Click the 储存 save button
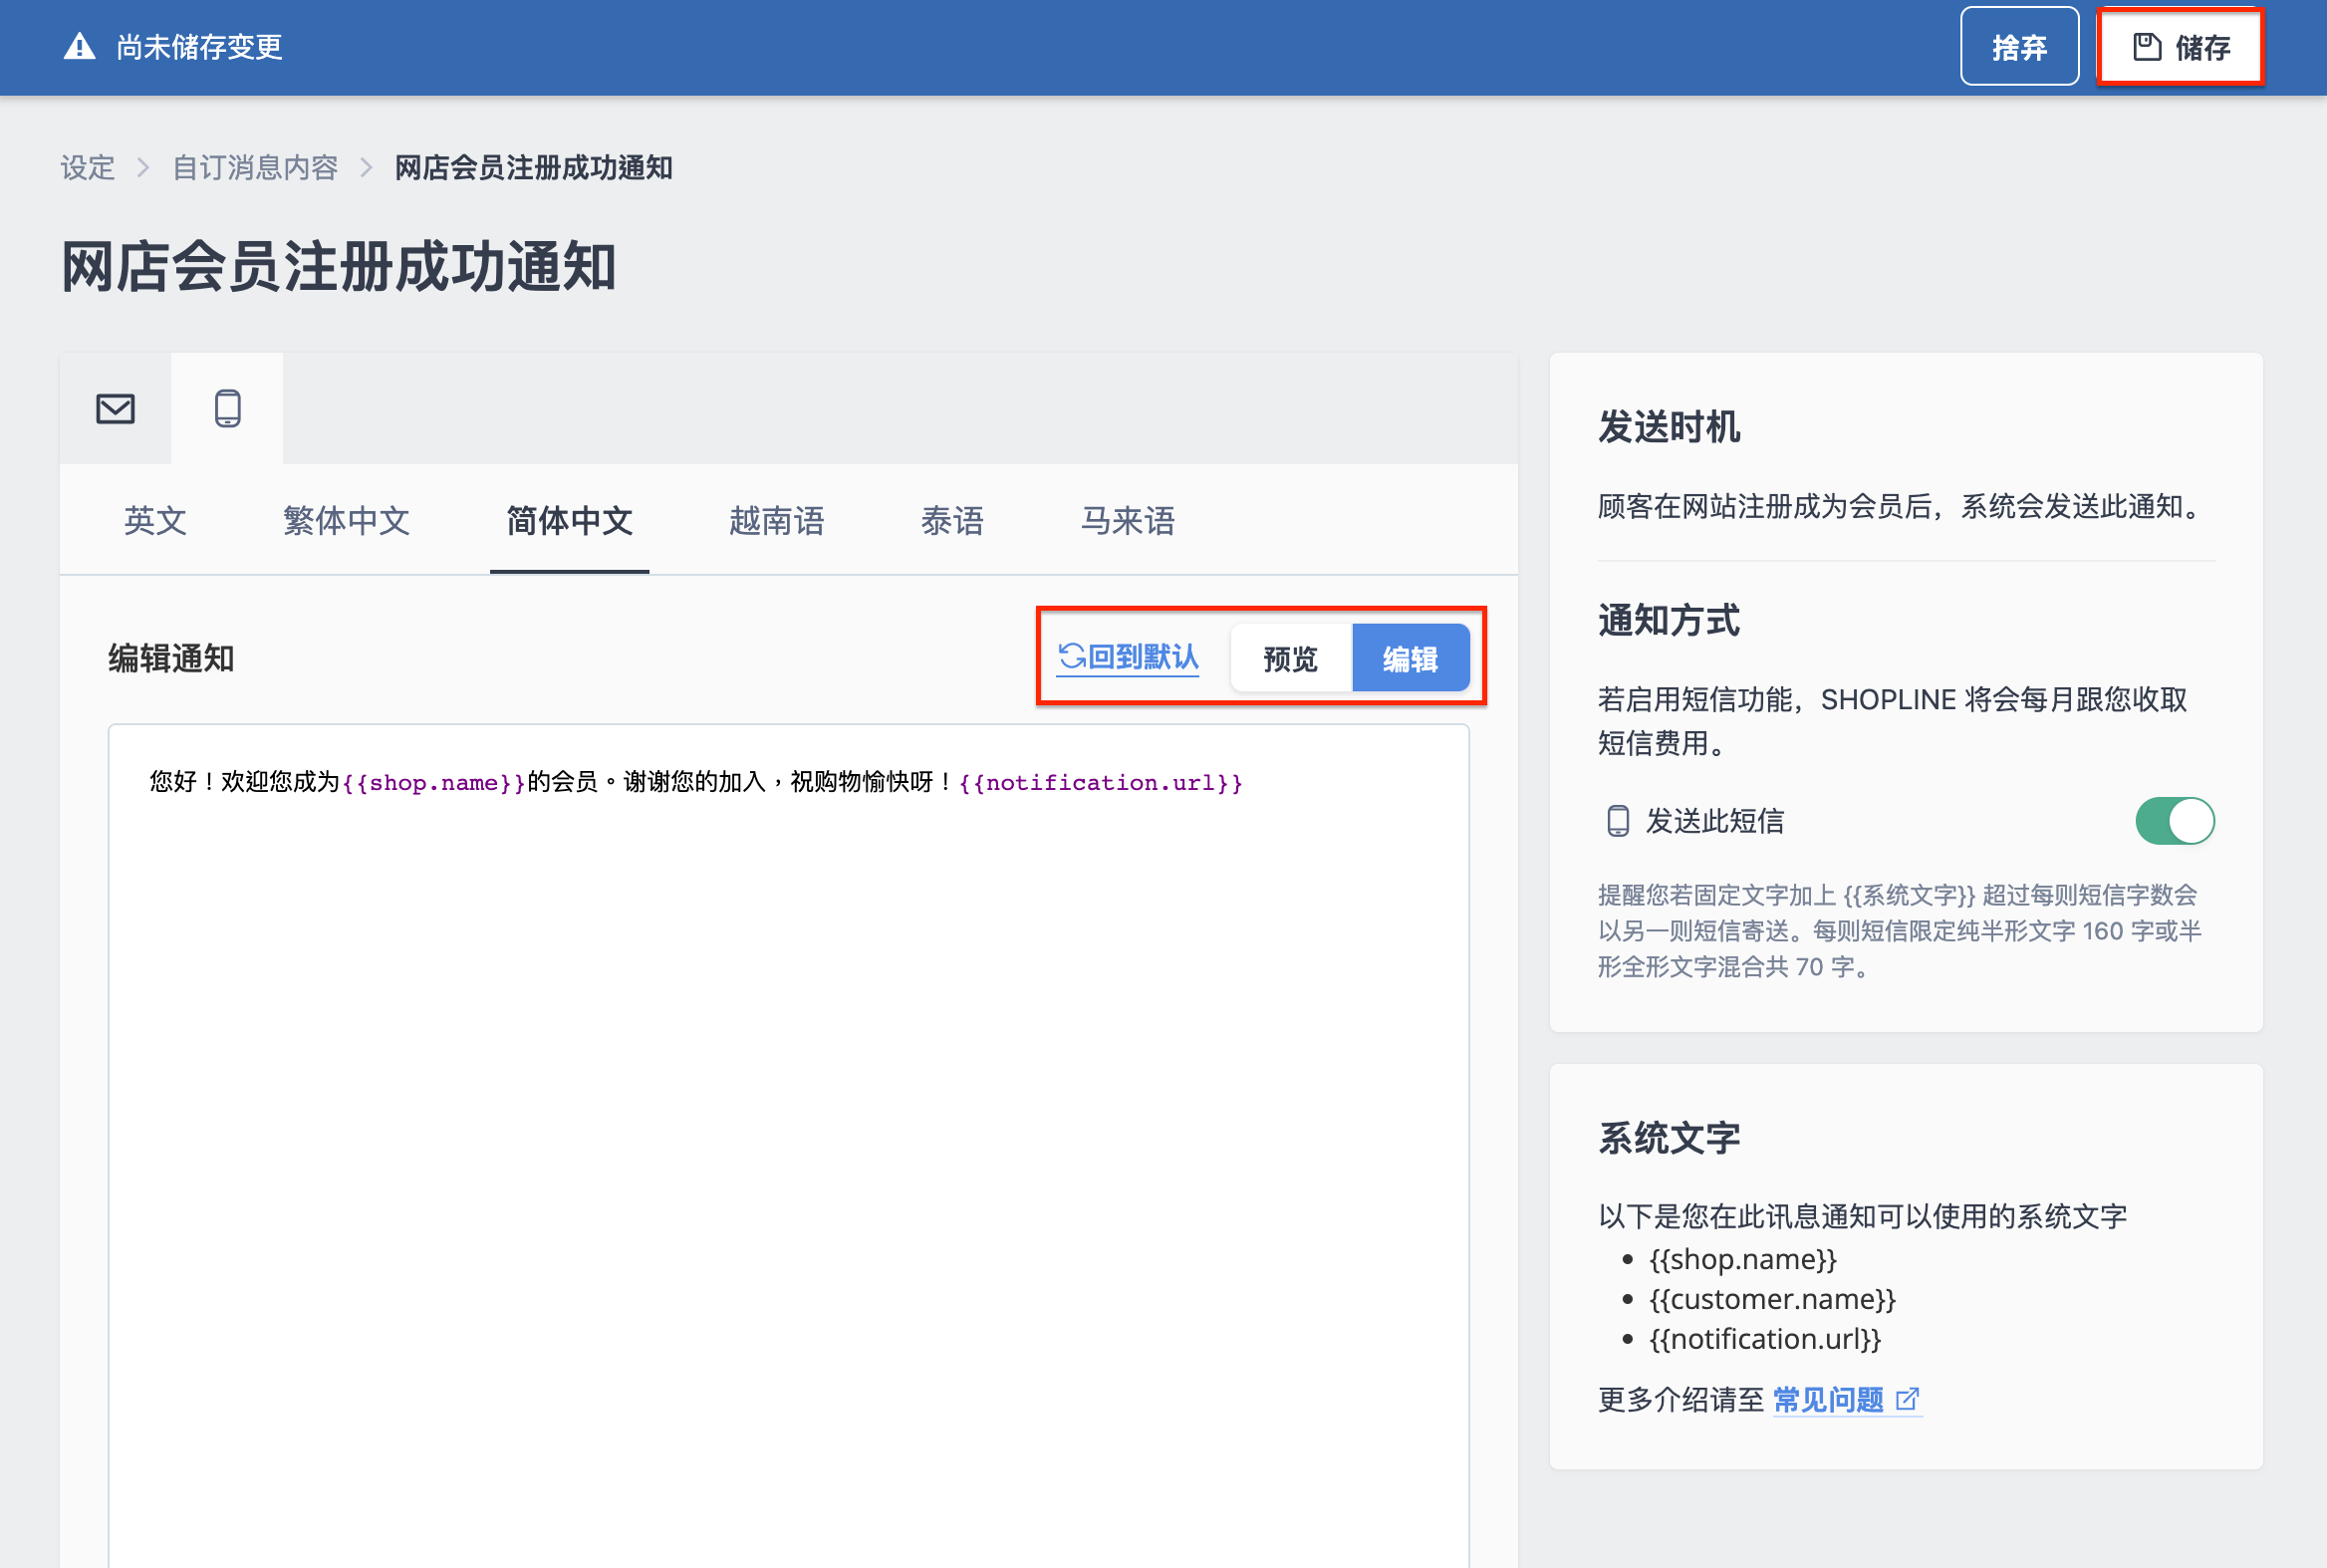This screenshot has width=2327, height=1568. click(2181, 47)
